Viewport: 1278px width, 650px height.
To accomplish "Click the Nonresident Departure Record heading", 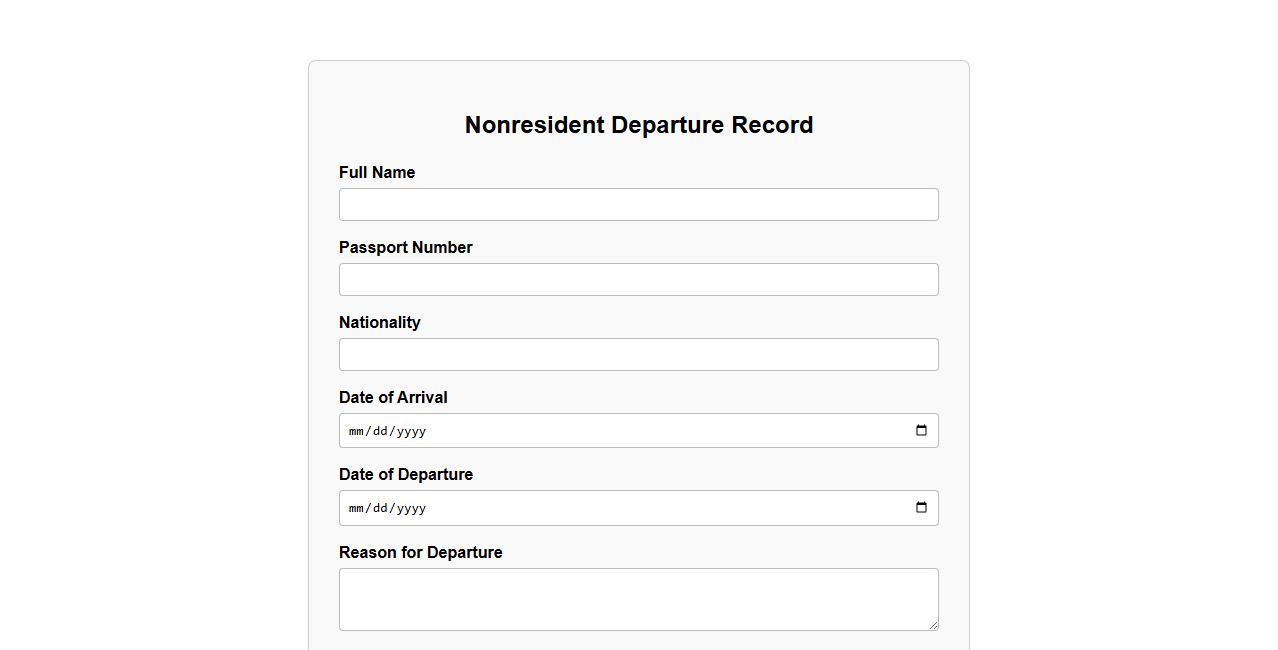I will coord(638,125).
